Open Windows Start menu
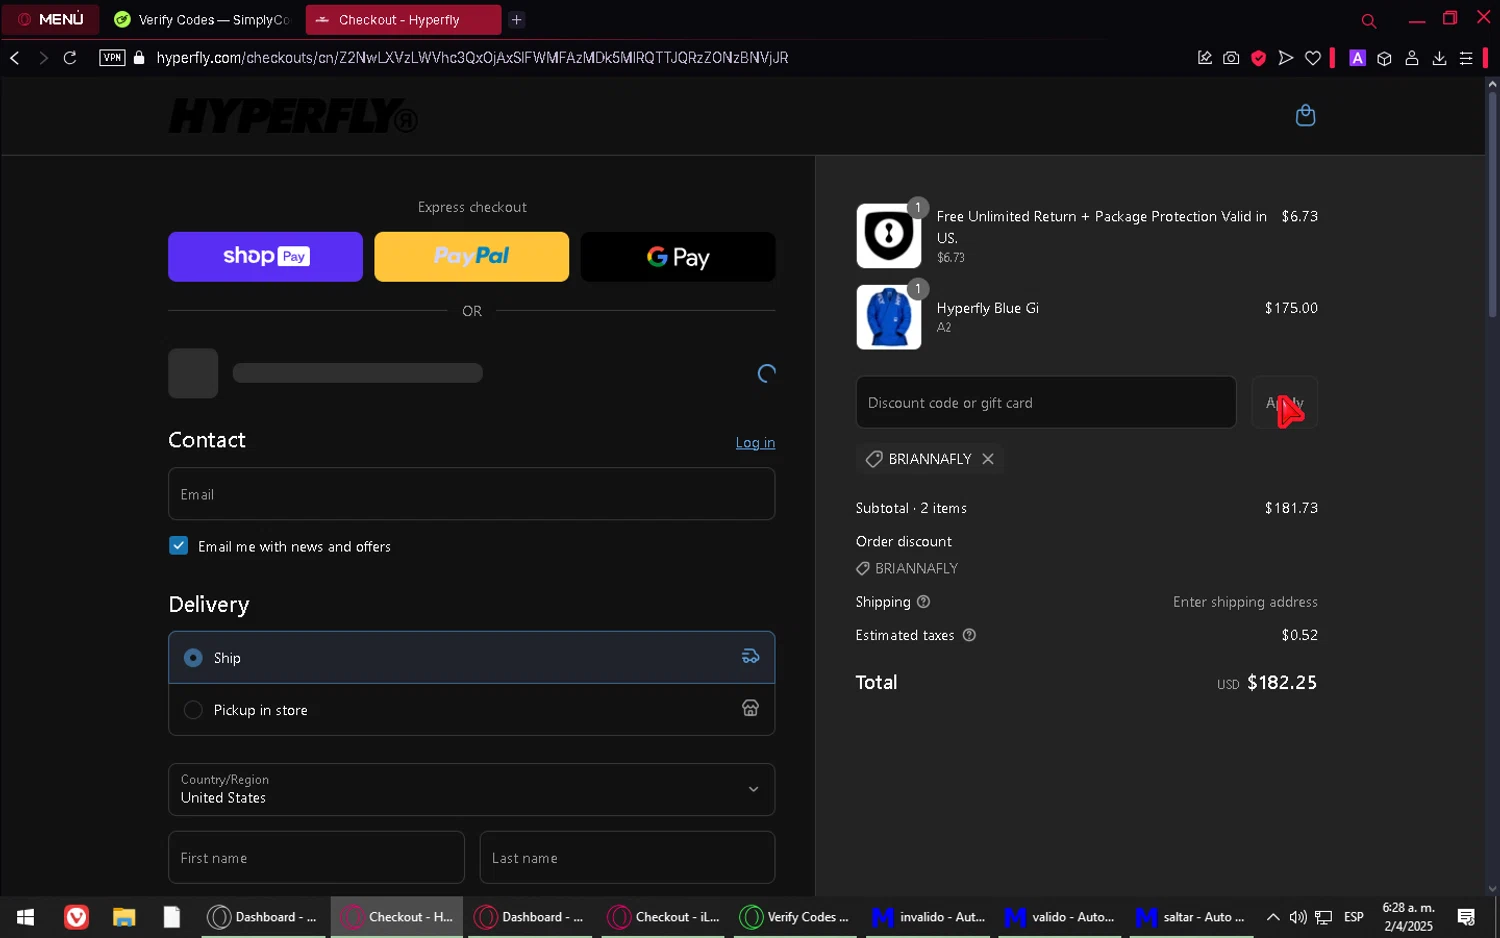This screenshot has height=938, width=1500. pyautogui.click(x=26, y=917)
